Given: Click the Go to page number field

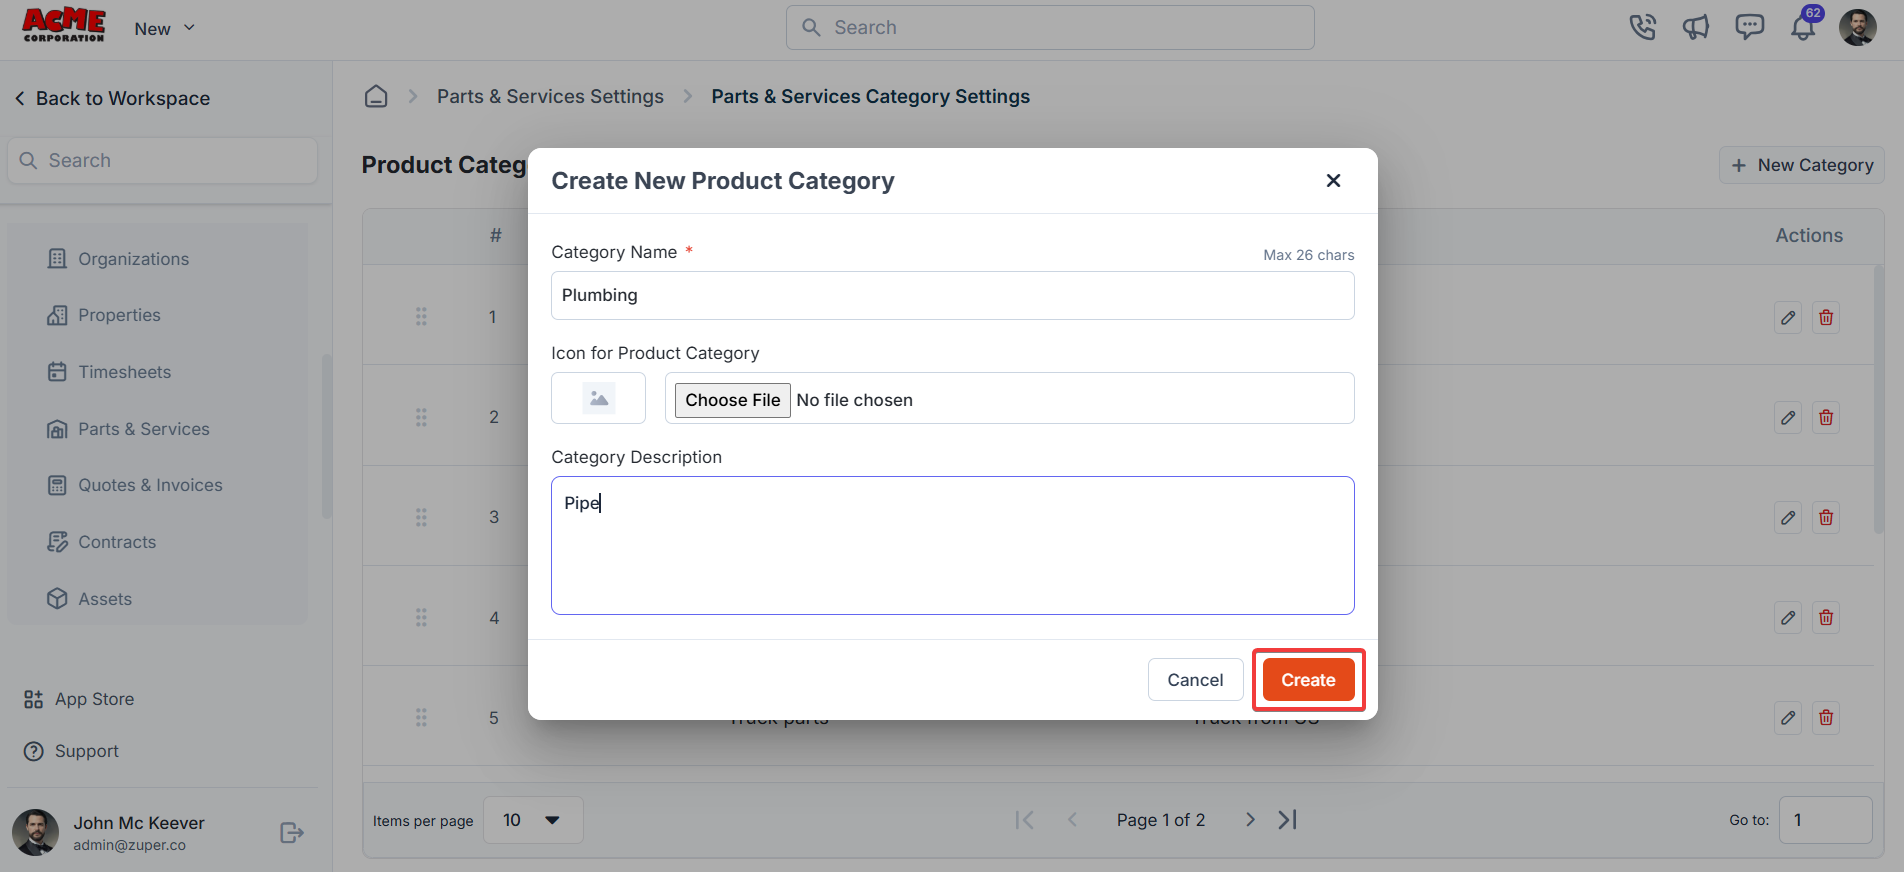Looking at the screenshot, I should tap(1825, 820).
